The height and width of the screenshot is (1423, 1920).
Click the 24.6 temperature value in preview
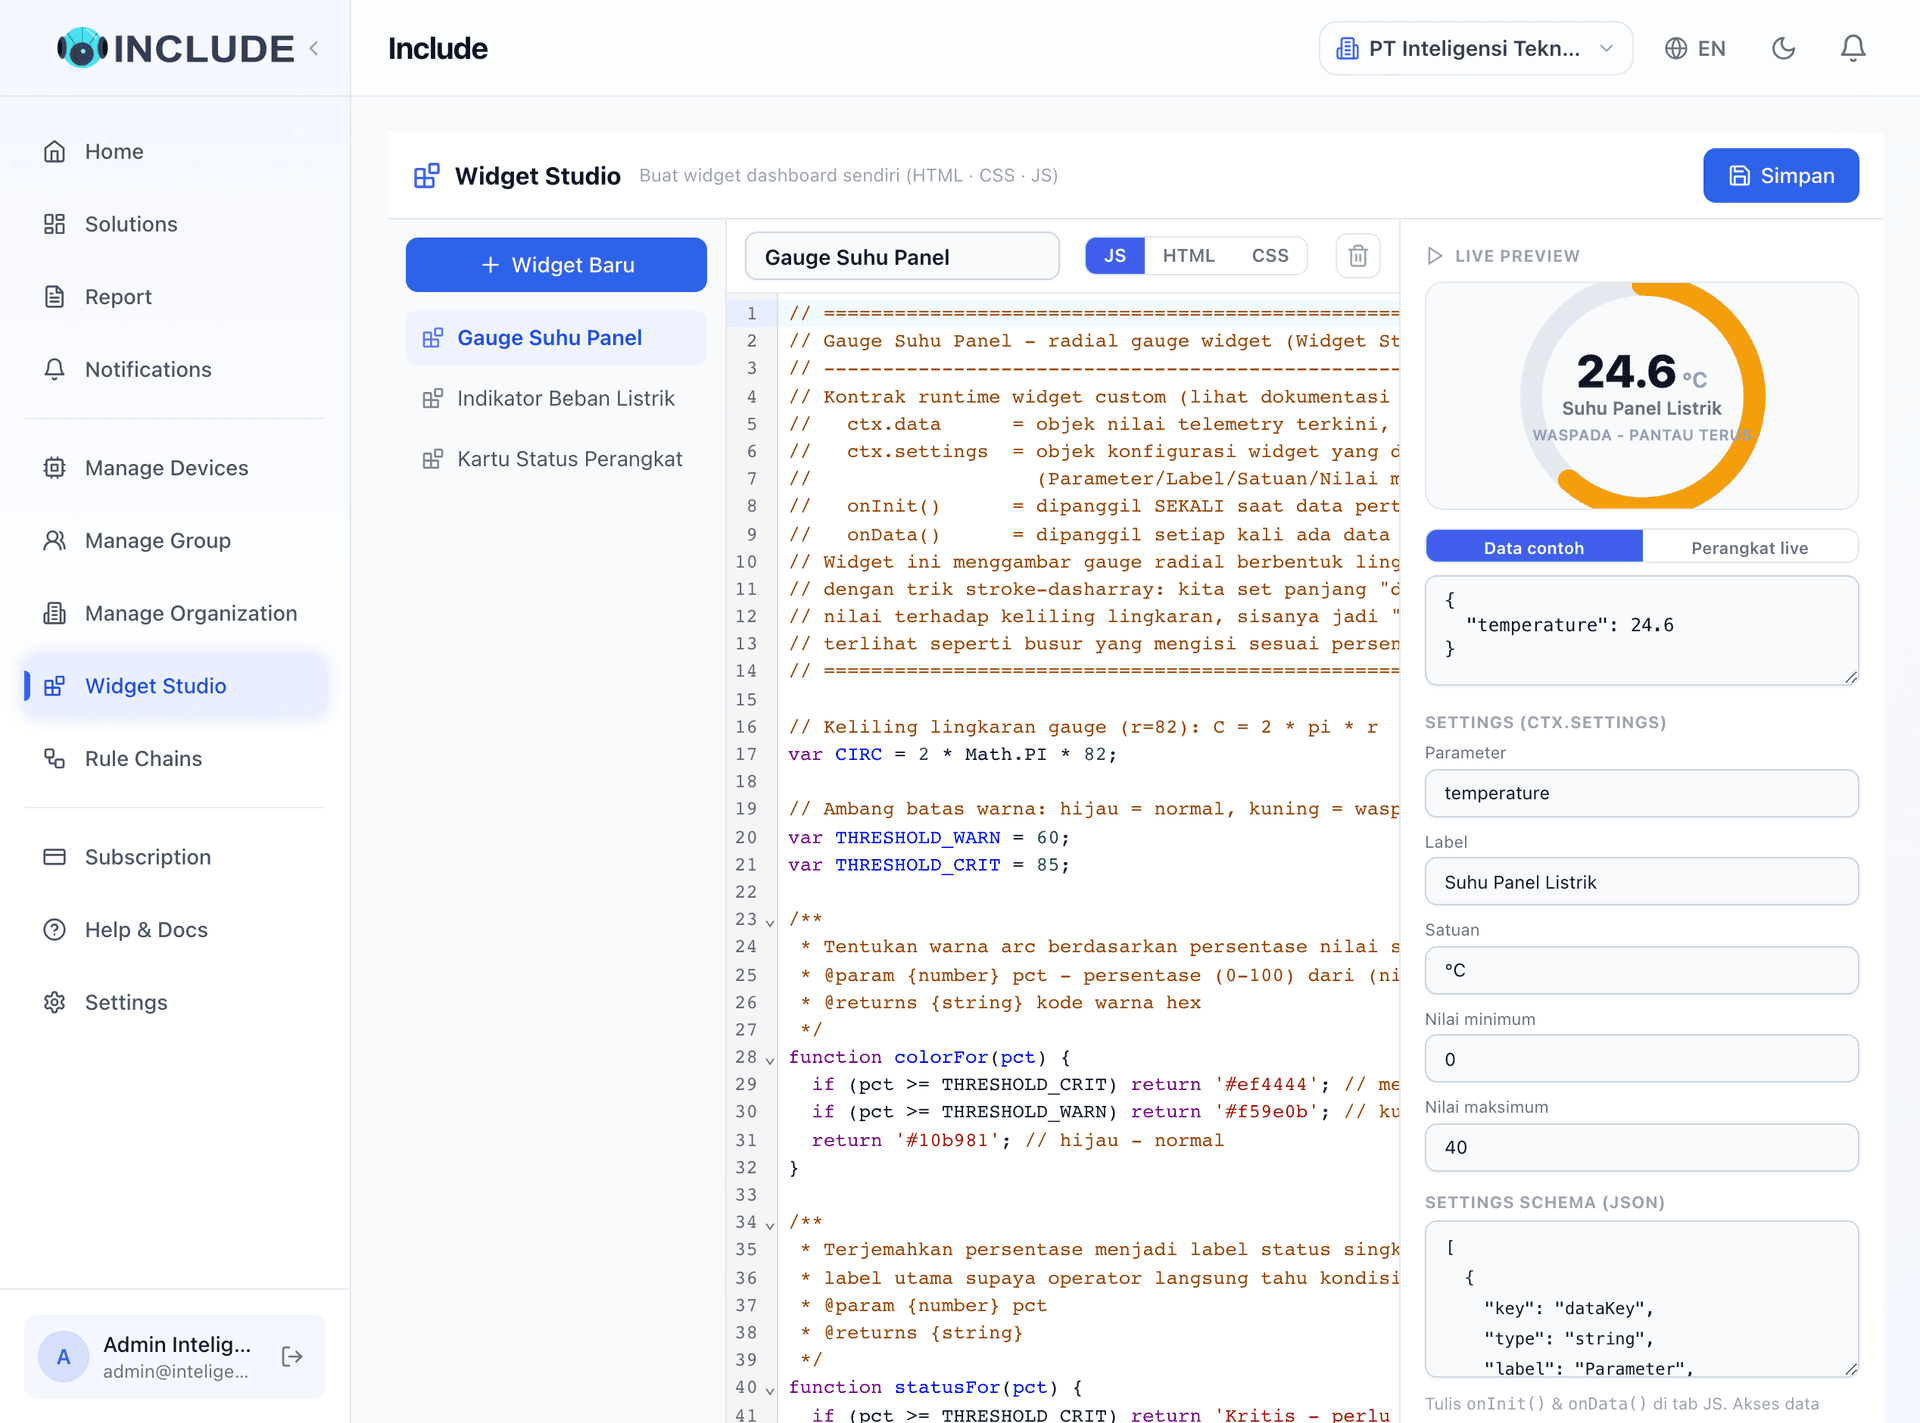(1626, 372)
